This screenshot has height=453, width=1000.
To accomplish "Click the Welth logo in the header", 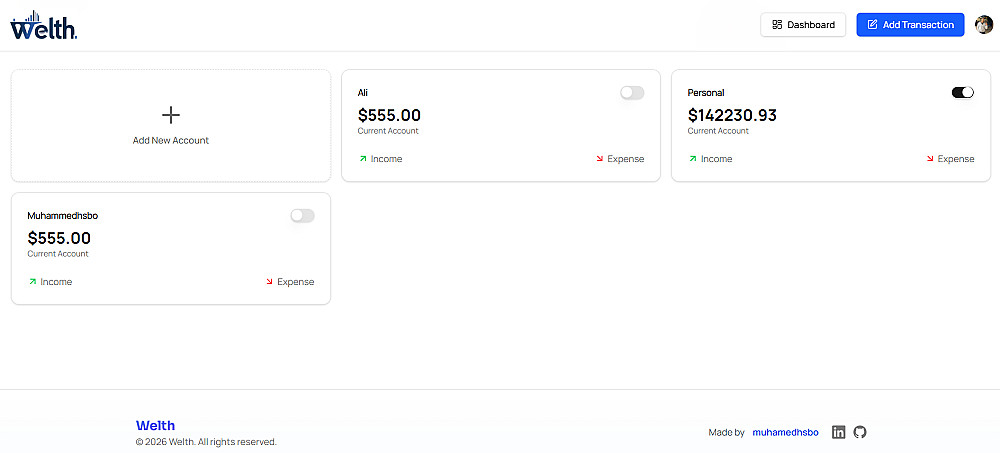I will tap(44, 26).
